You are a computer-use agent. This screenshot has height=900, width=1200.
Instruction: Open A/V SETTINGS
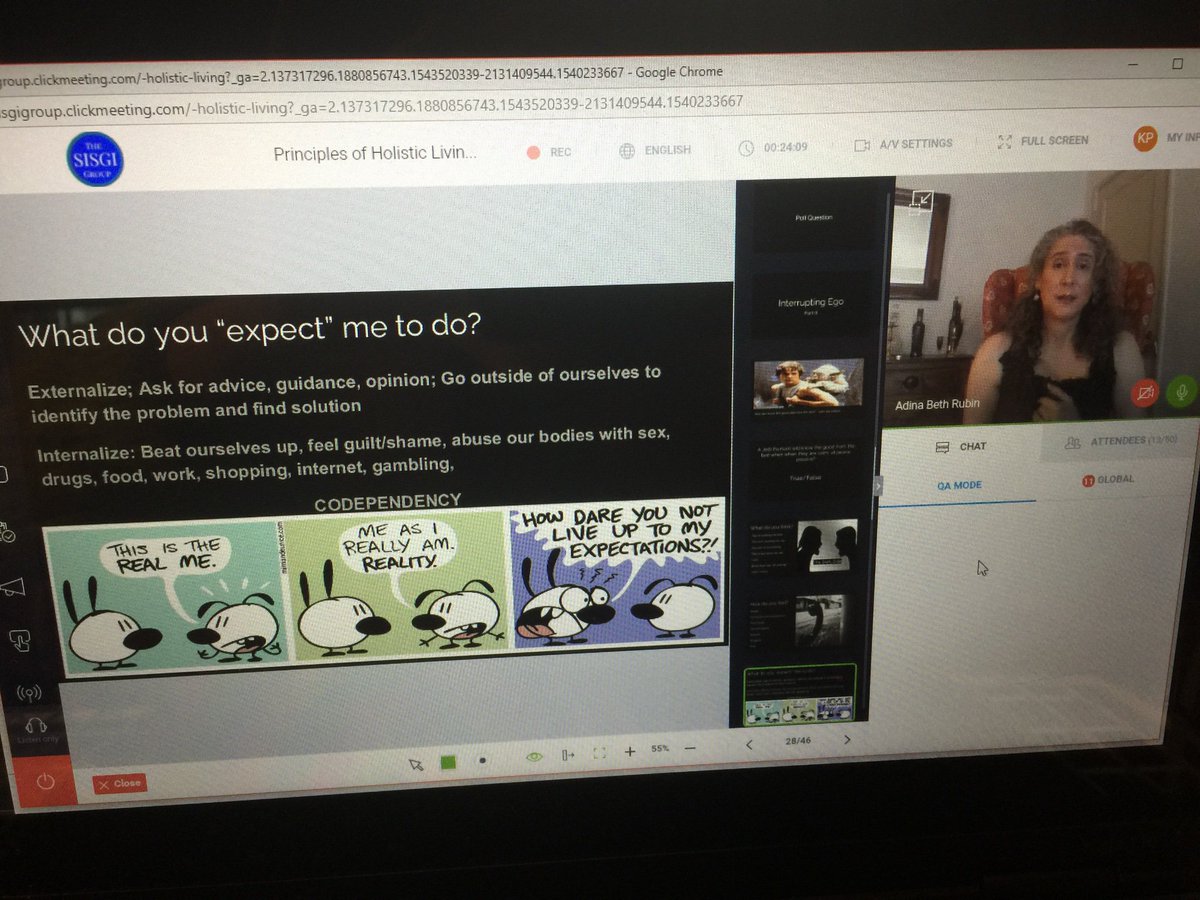tap(903, 144)
